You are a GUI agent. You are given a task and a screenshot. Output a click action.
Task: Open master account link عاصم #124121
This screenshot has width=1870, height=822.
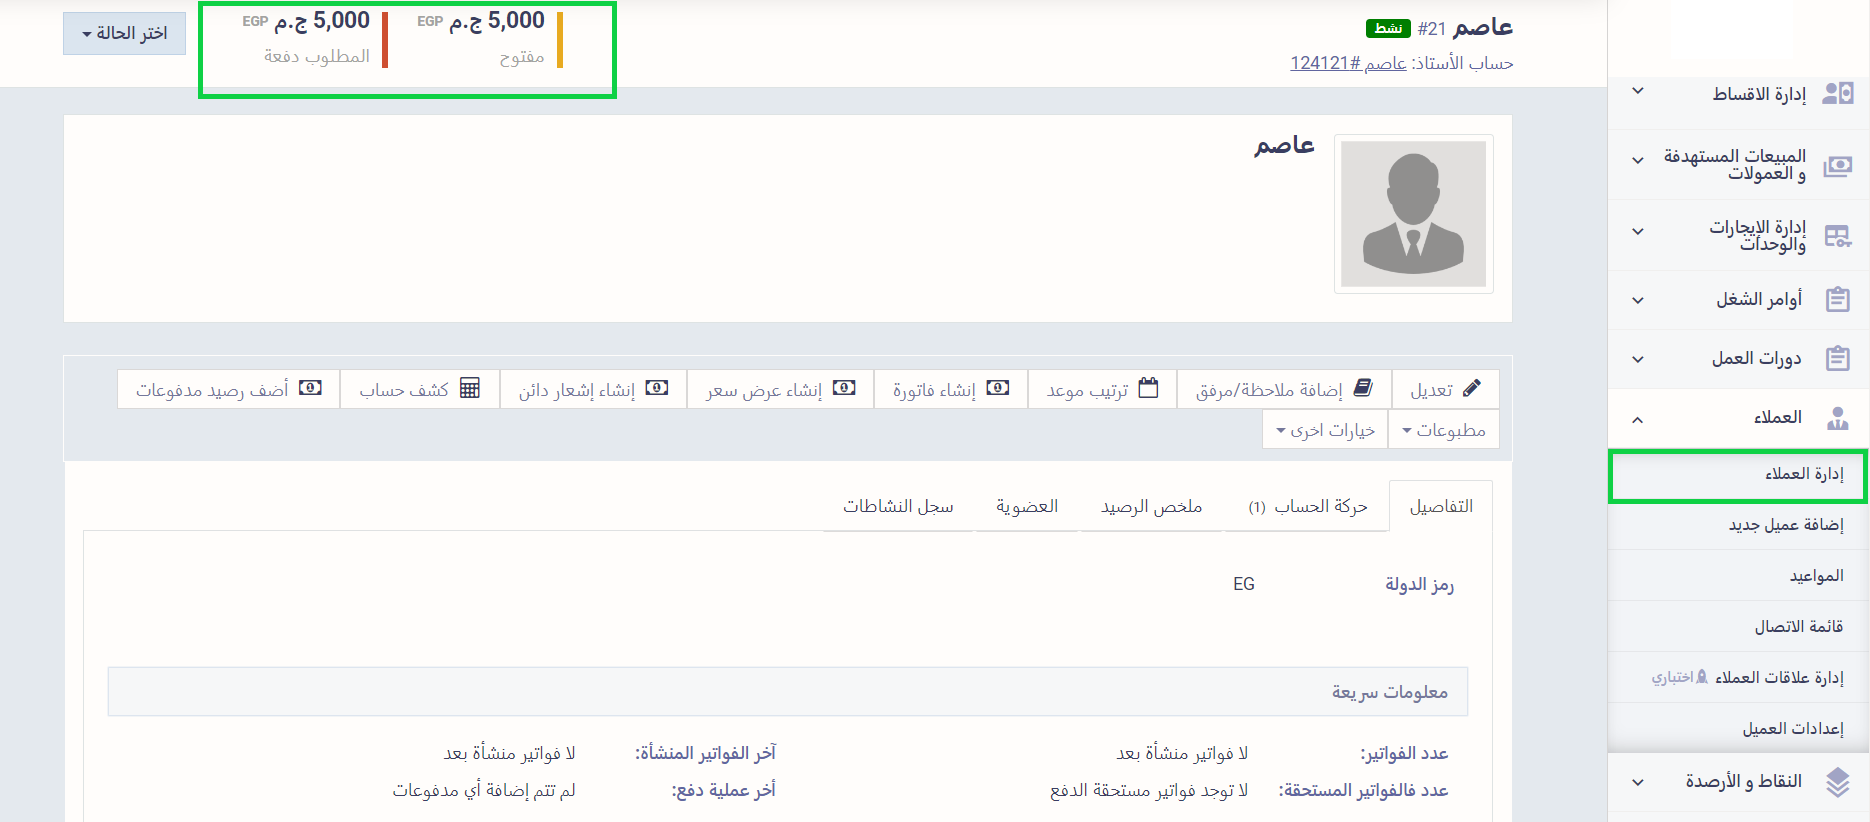1348,63
